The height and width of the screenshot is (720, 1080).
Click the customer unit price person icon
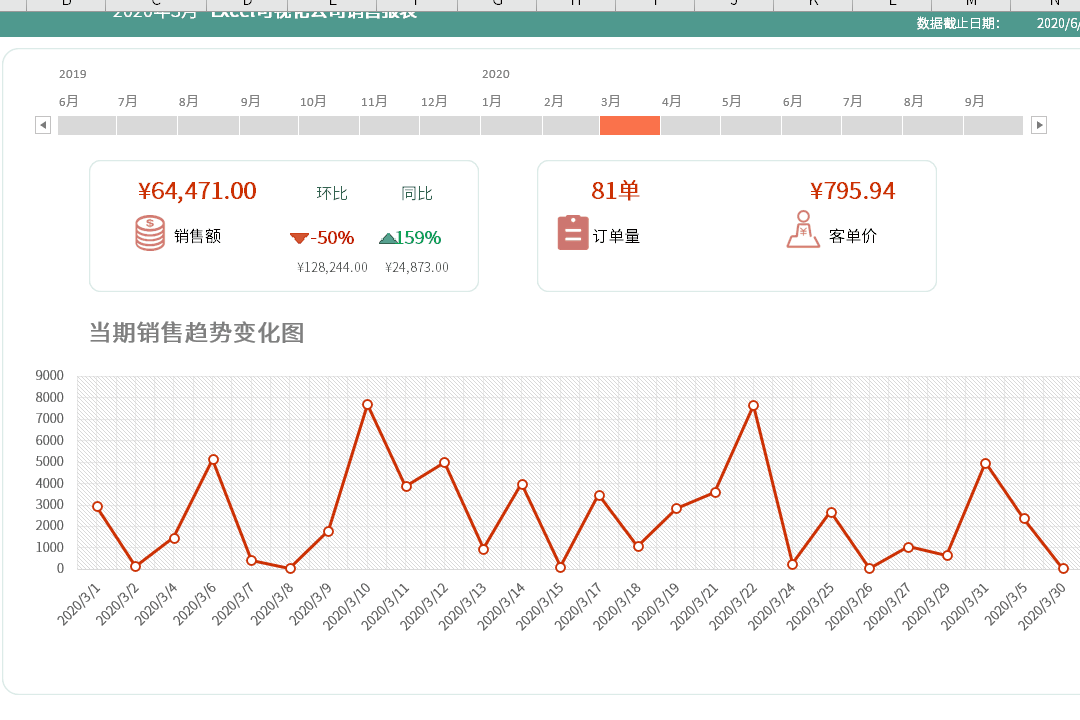pos(803,229)
